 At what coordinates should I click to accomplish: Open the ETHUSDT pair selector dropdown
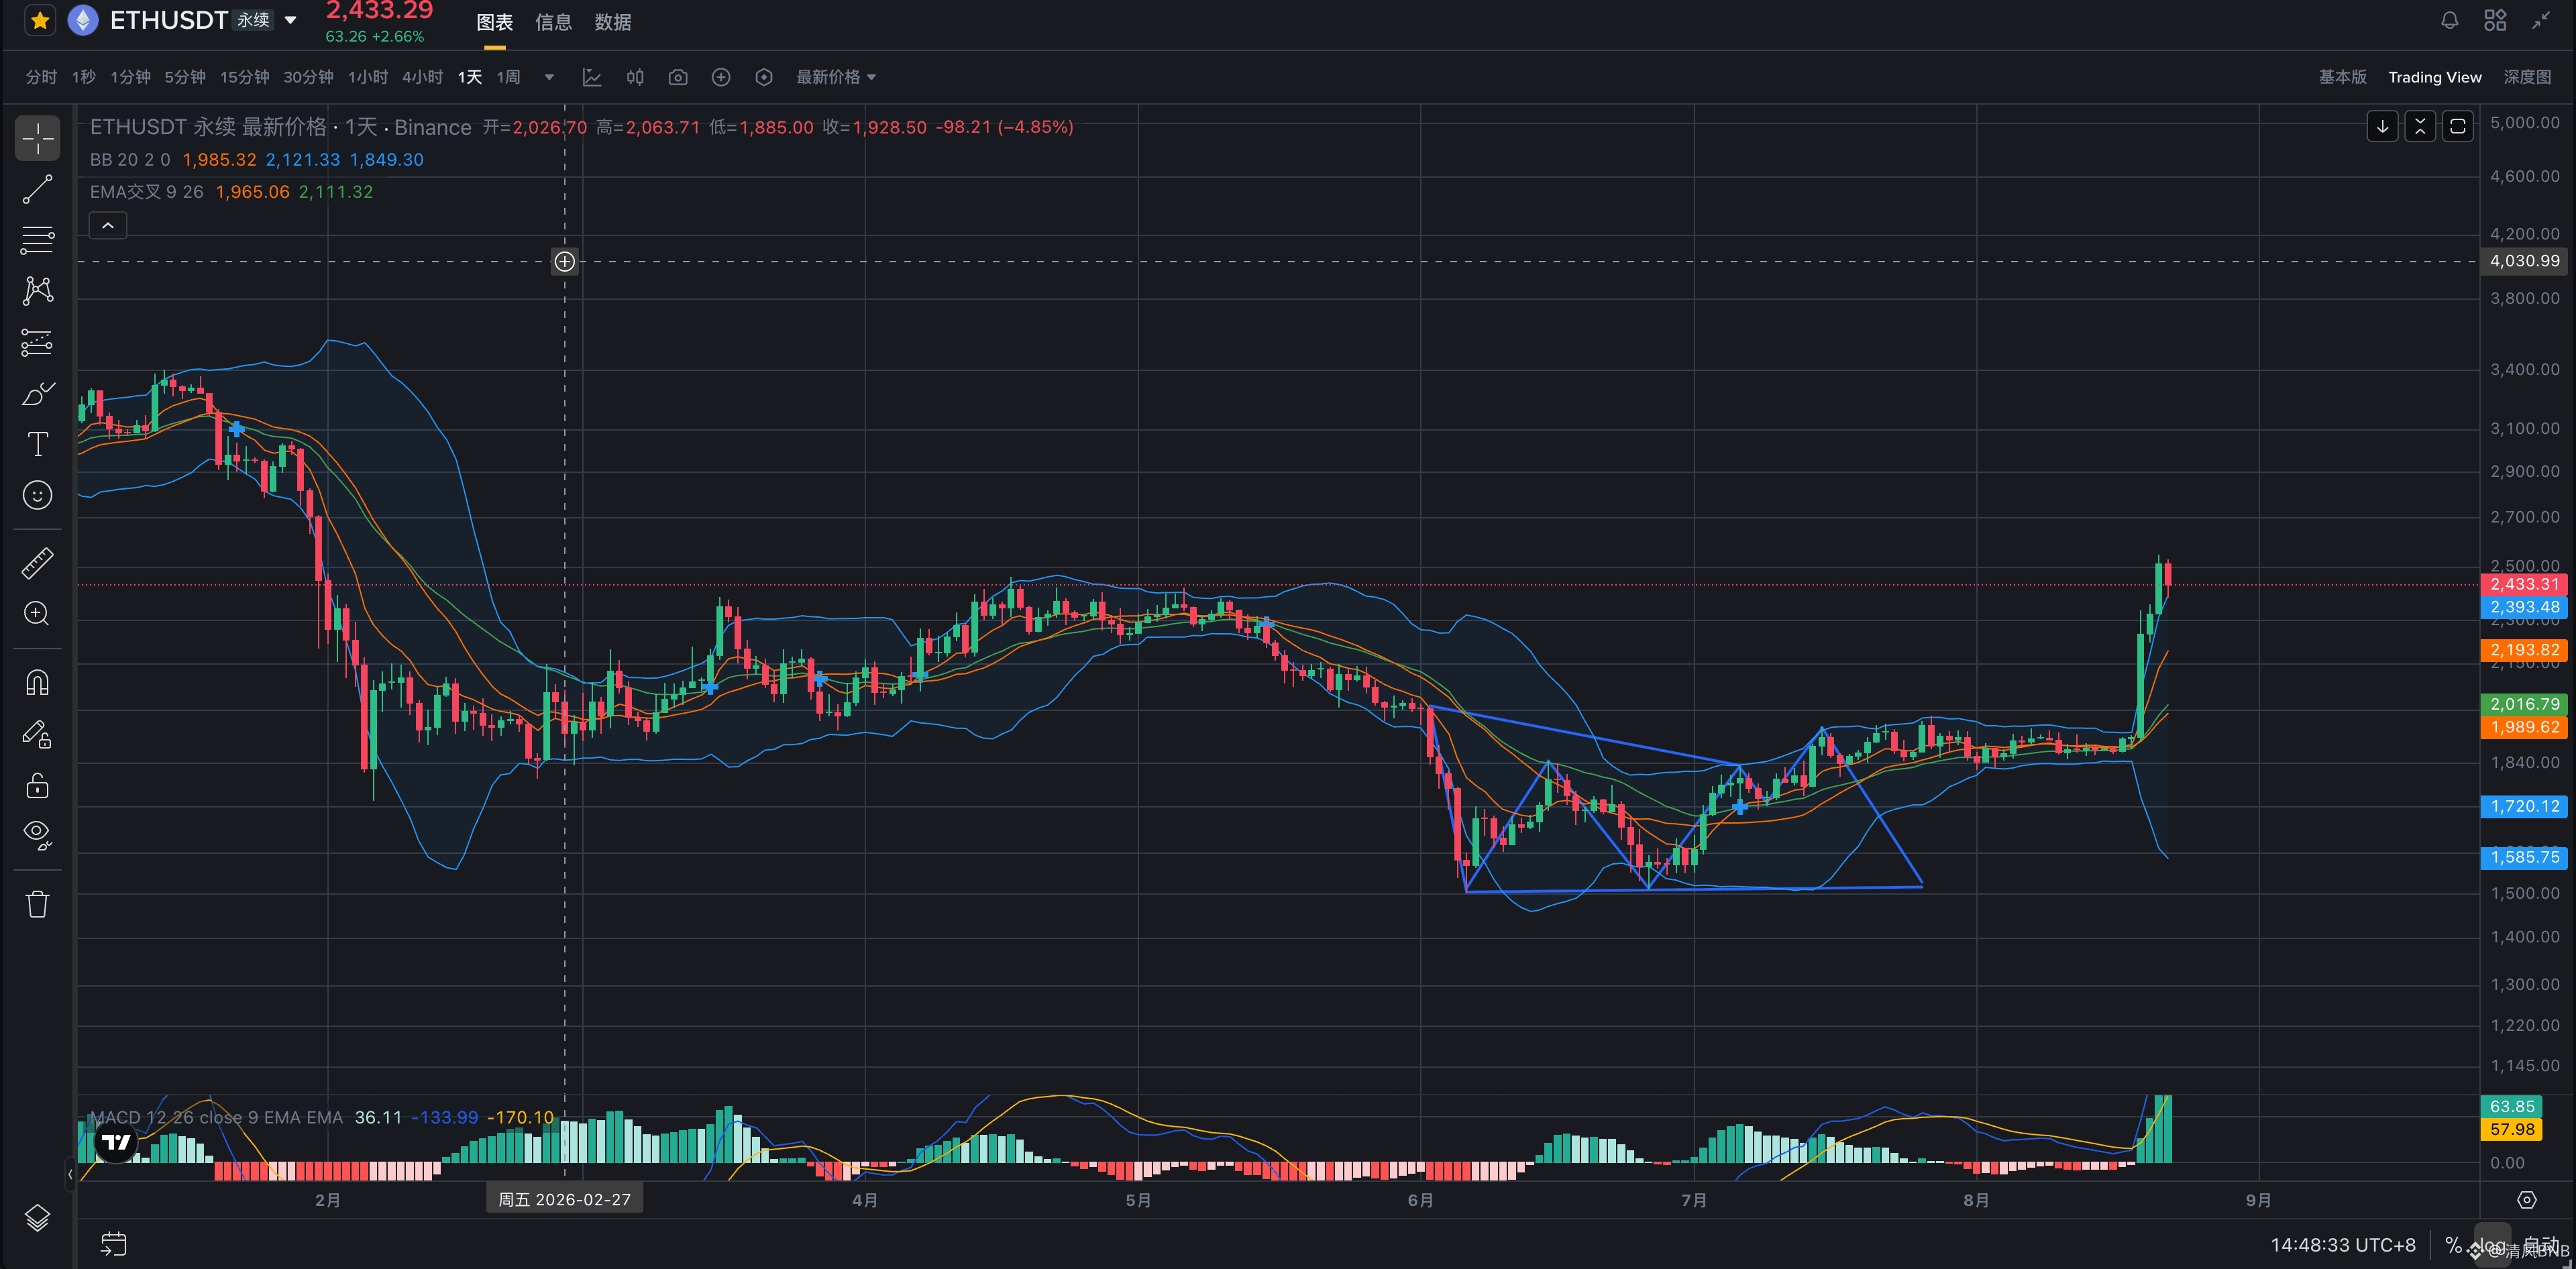(291, 20)
